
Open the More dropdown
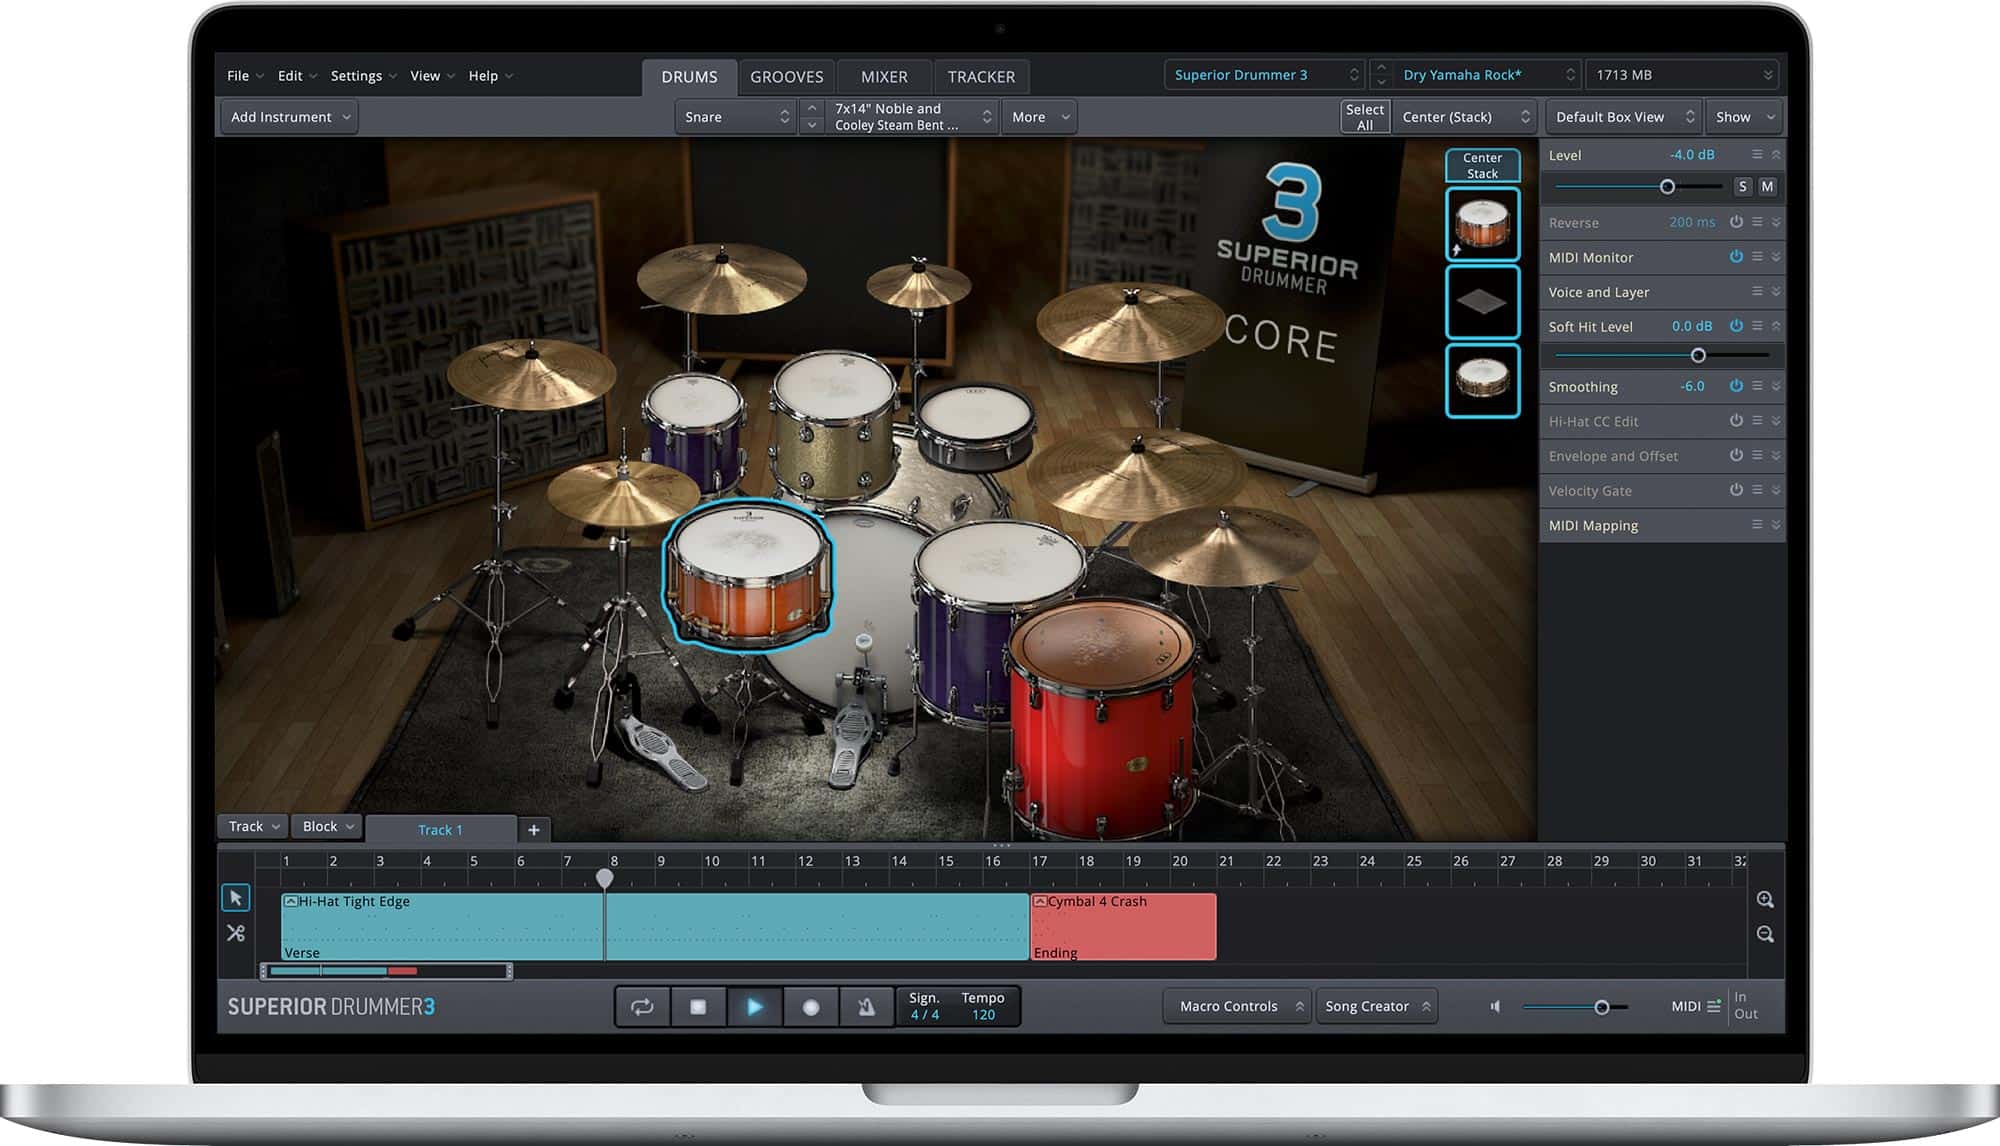click(x=1039, y=117)
